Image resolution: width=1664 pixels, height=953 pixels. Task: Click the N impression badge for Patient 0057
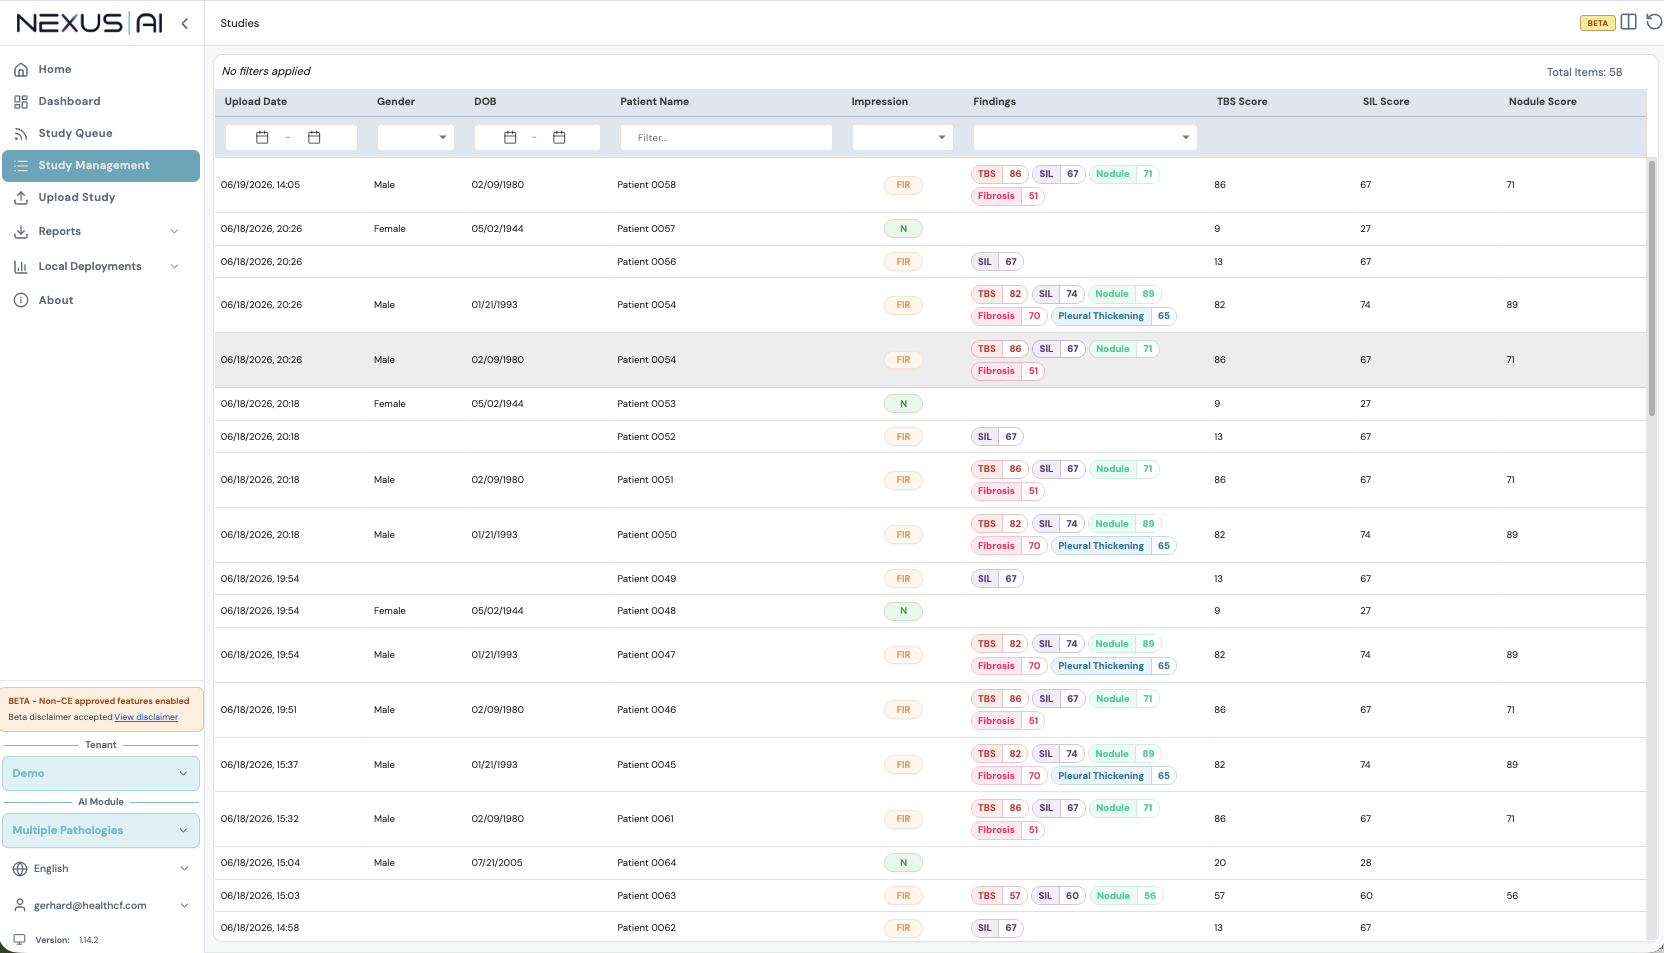click(x=904, y=229)
